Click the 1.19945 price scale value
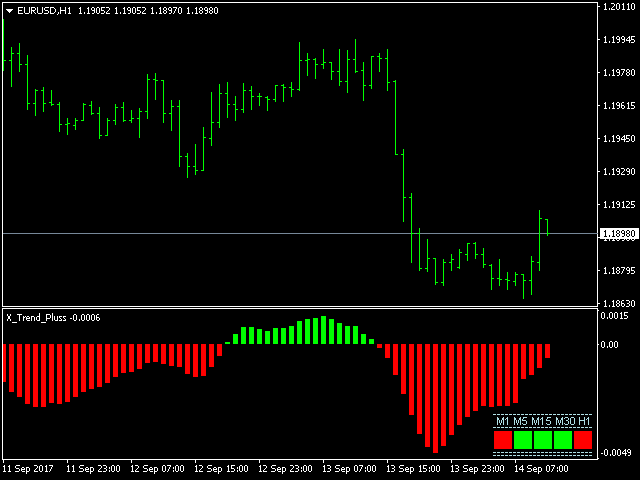 click(619, 40)
